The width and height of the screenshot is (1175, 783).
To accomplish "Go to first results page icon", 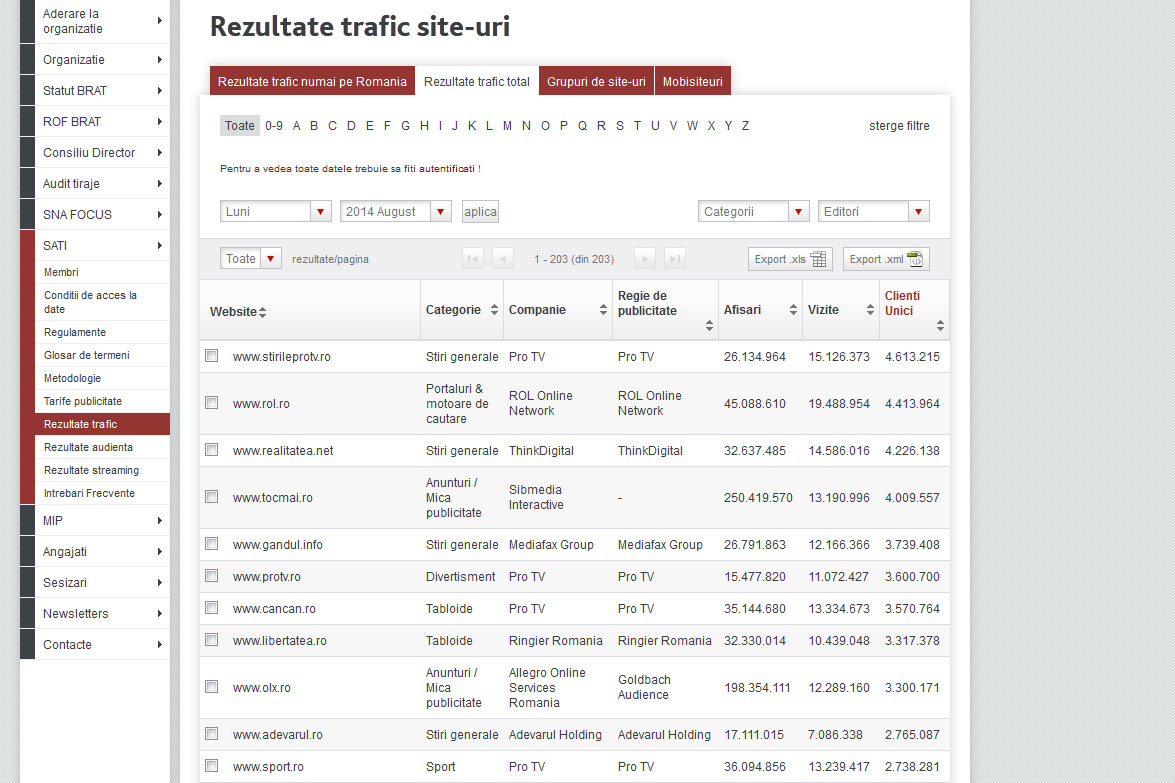I will [x=473, y=259].
